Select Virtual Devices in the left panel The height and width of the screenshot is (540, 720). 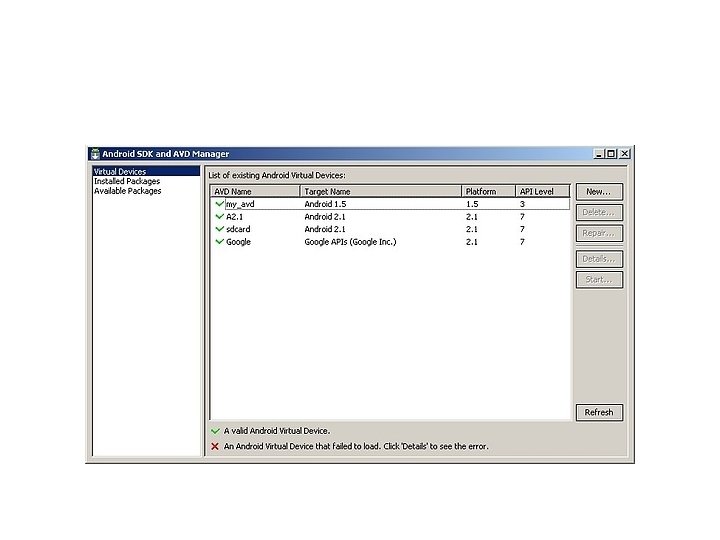click(146, 171)
